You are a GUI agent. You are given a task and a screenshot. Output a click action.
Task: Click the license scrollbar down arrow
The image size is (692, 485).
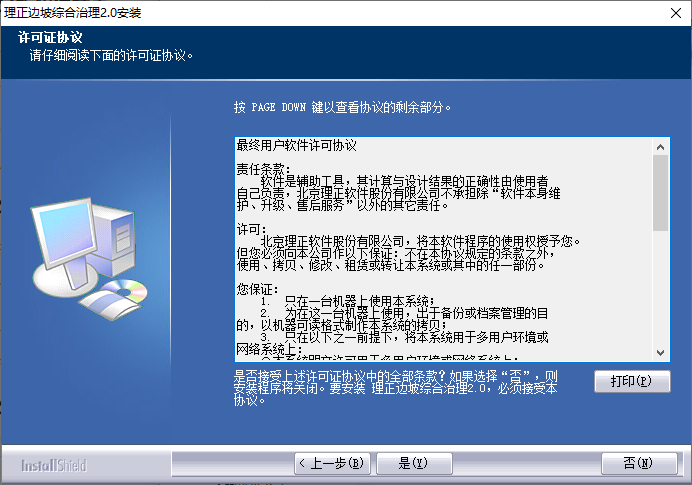point(660,353)
